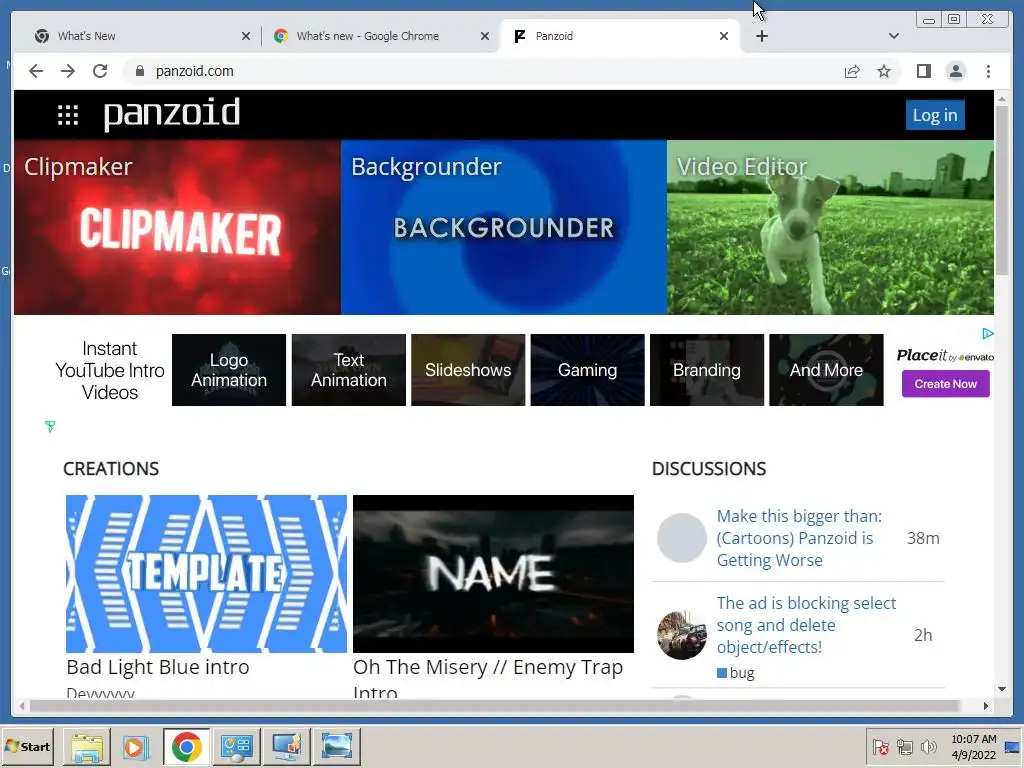
Task: Open a new tab
Action: point(761,36)
